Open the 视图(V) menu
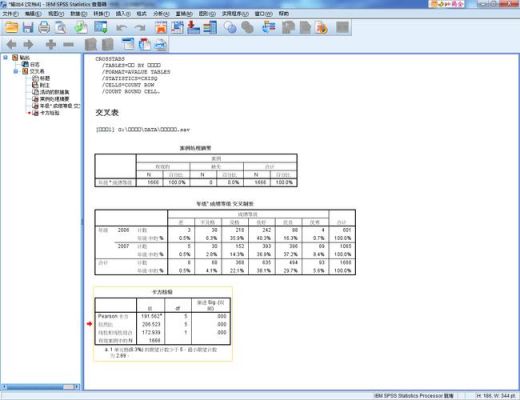Image resolution: width=520 pixels, height=400 pixels. (56, 14)
